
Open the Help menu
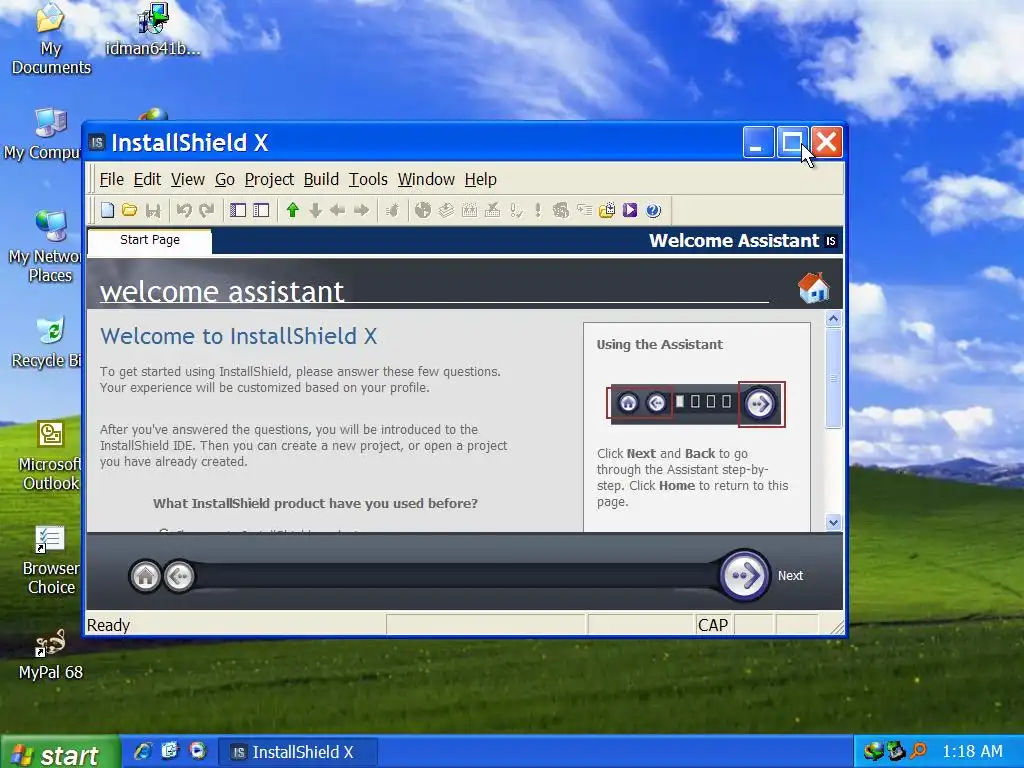[481, 180]
